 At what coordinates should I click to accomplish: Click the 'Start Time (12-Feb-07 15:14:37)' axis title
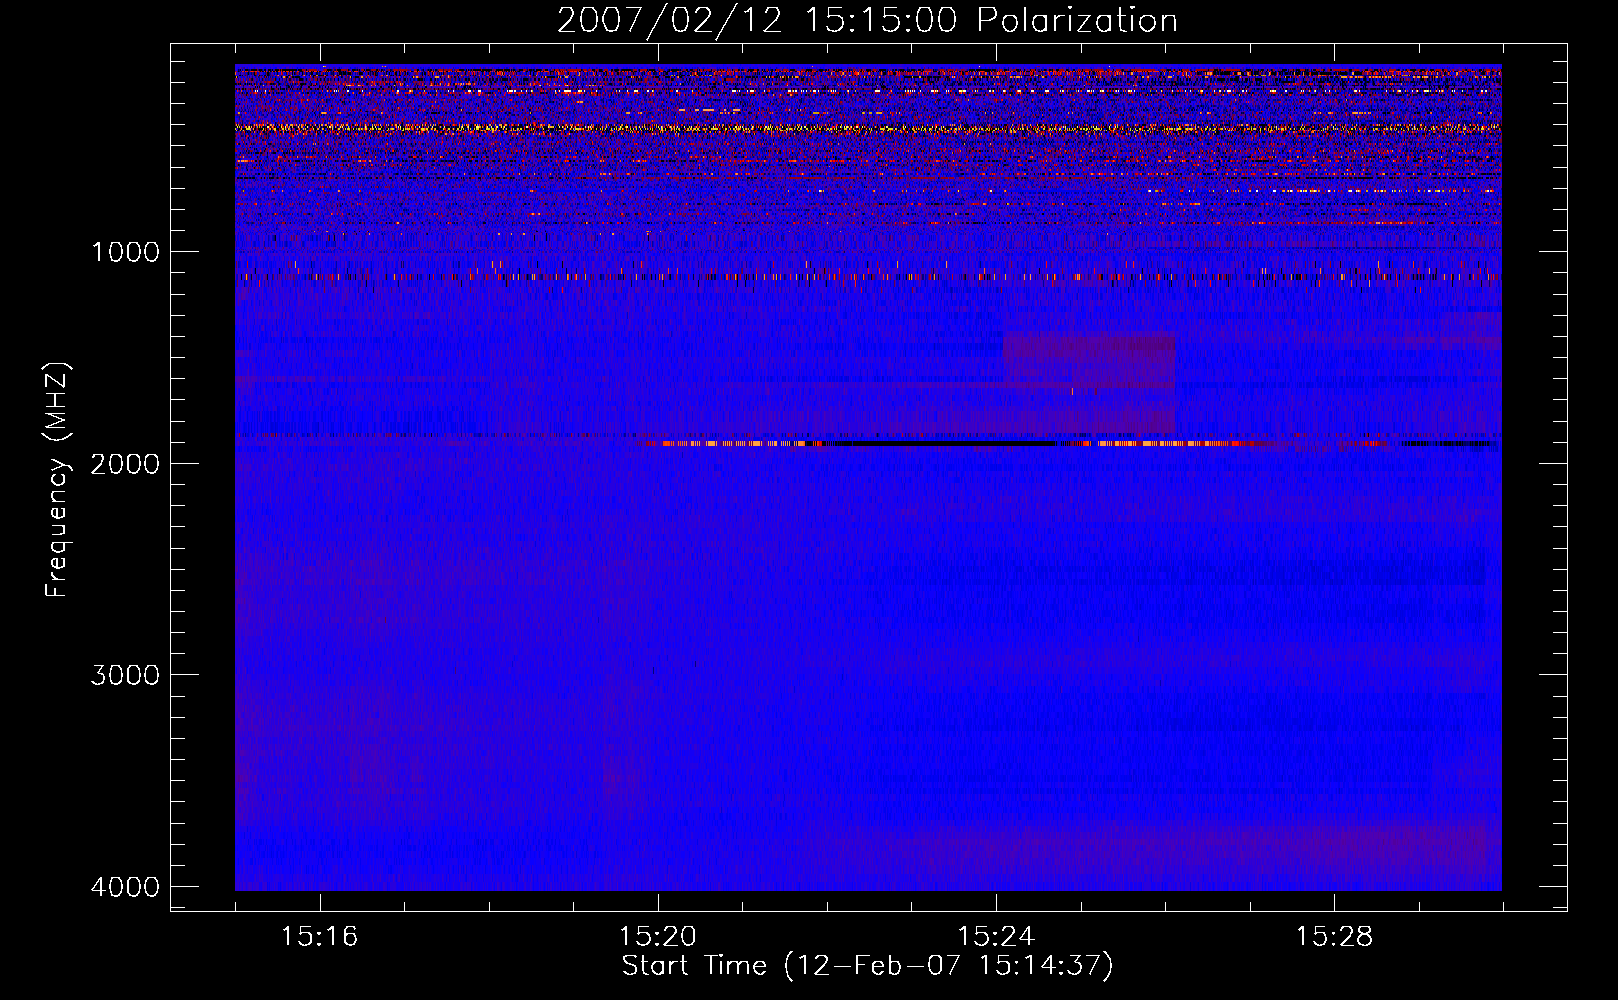pyautogui.click(x=867, y=966)
